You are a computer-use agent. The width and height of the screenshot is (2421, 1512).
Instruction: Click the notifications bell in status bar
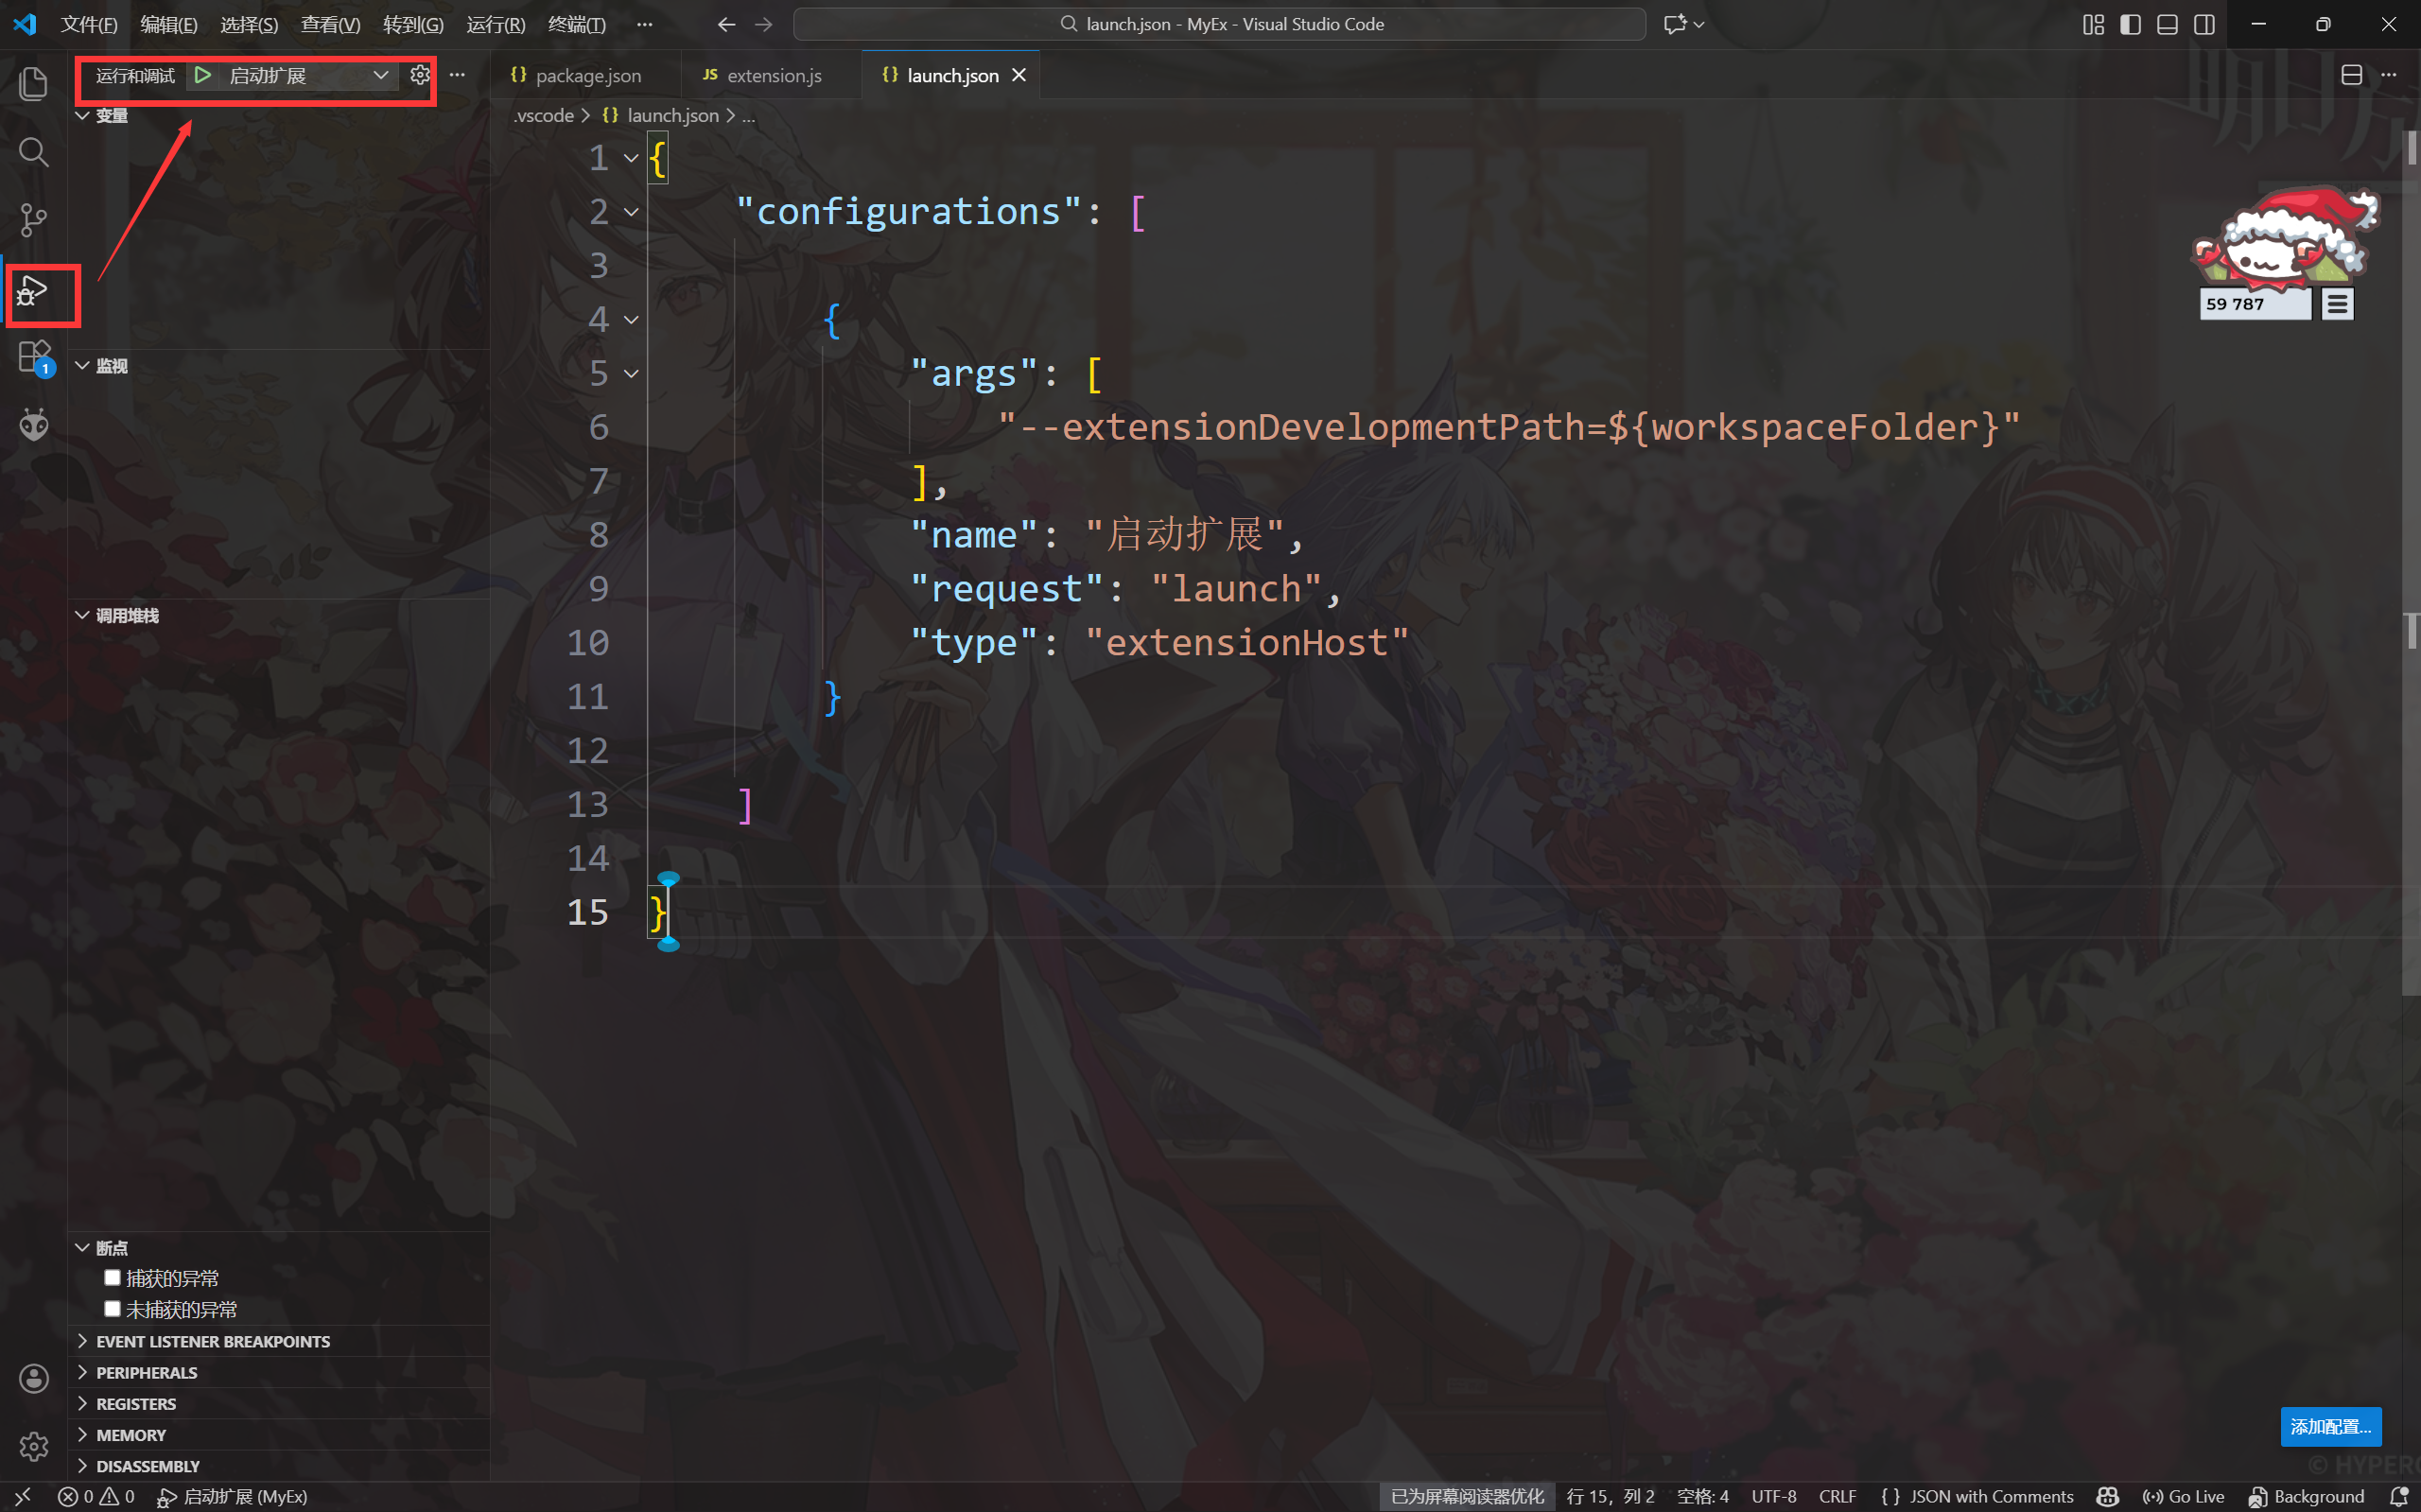2398,1496
